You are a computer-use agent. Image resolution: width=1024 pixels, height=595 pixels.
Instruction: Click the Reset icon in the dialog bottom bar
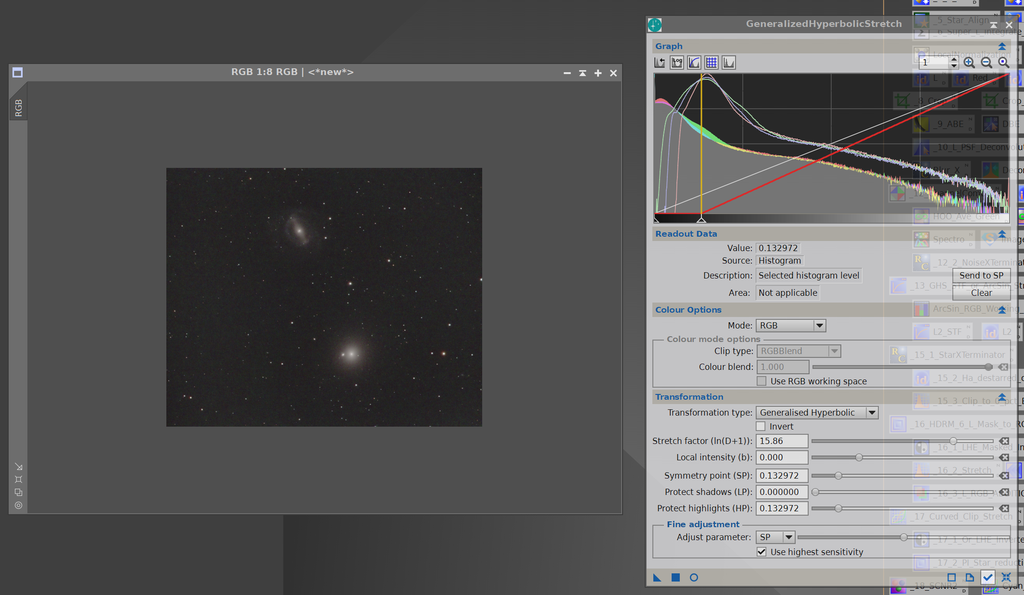pos(1006,577)
